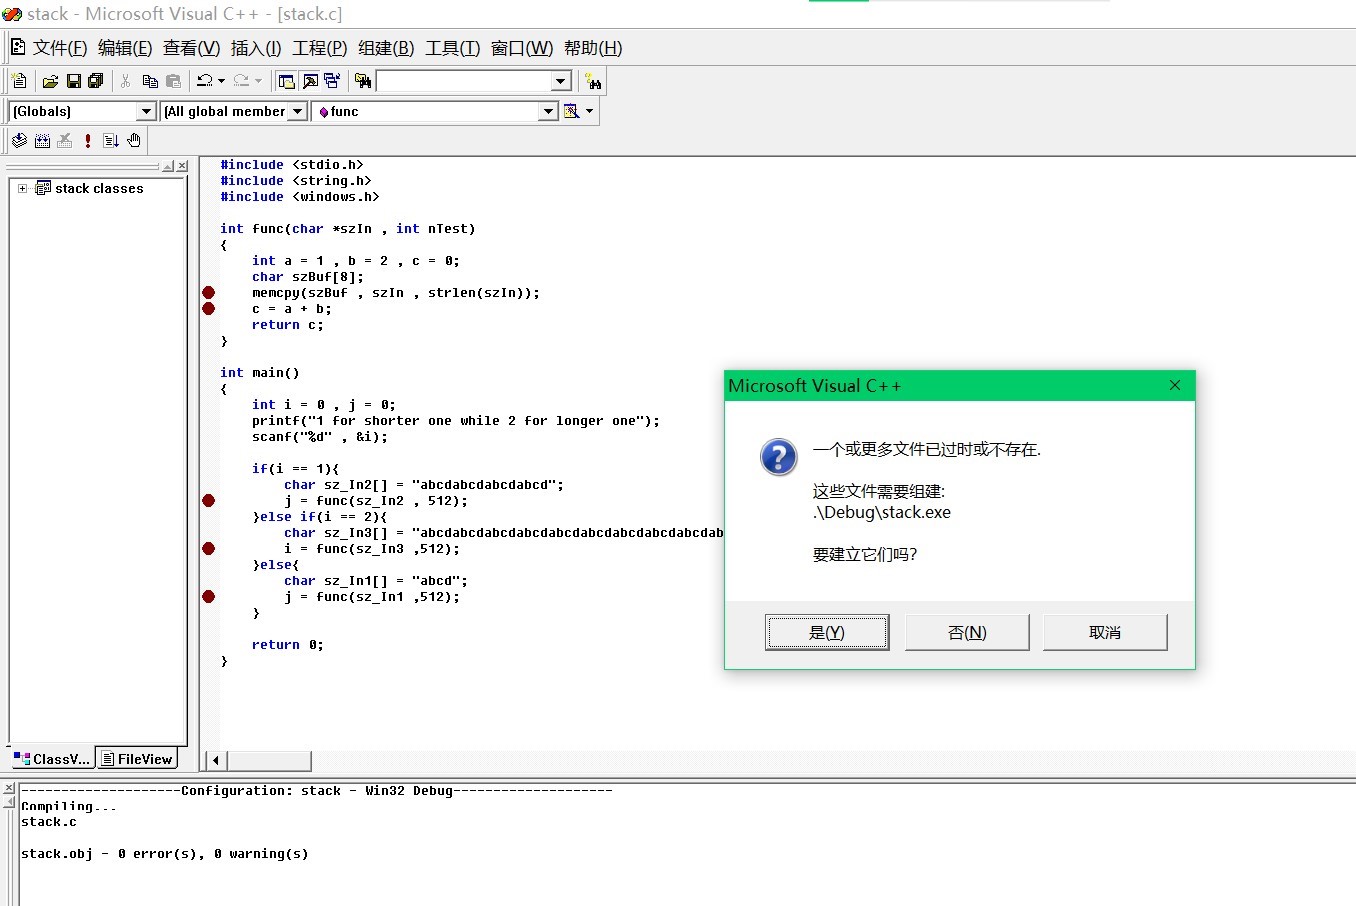Close the Microsoft Visual C++ dialog
This screenshot has height=906, width=1356.
[1175, 385]
